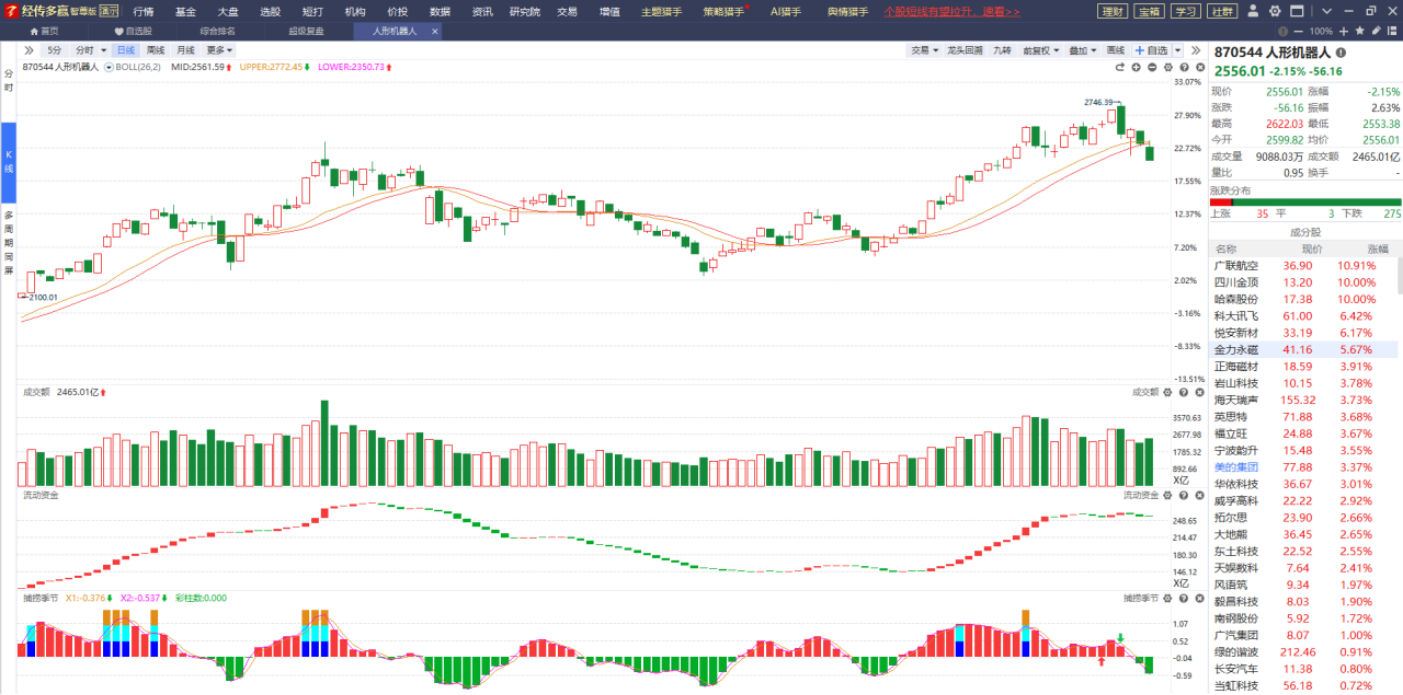This screenshot has width=1403, height=695.
Task: Switch chart period to 月线
Action: [186, 50]
